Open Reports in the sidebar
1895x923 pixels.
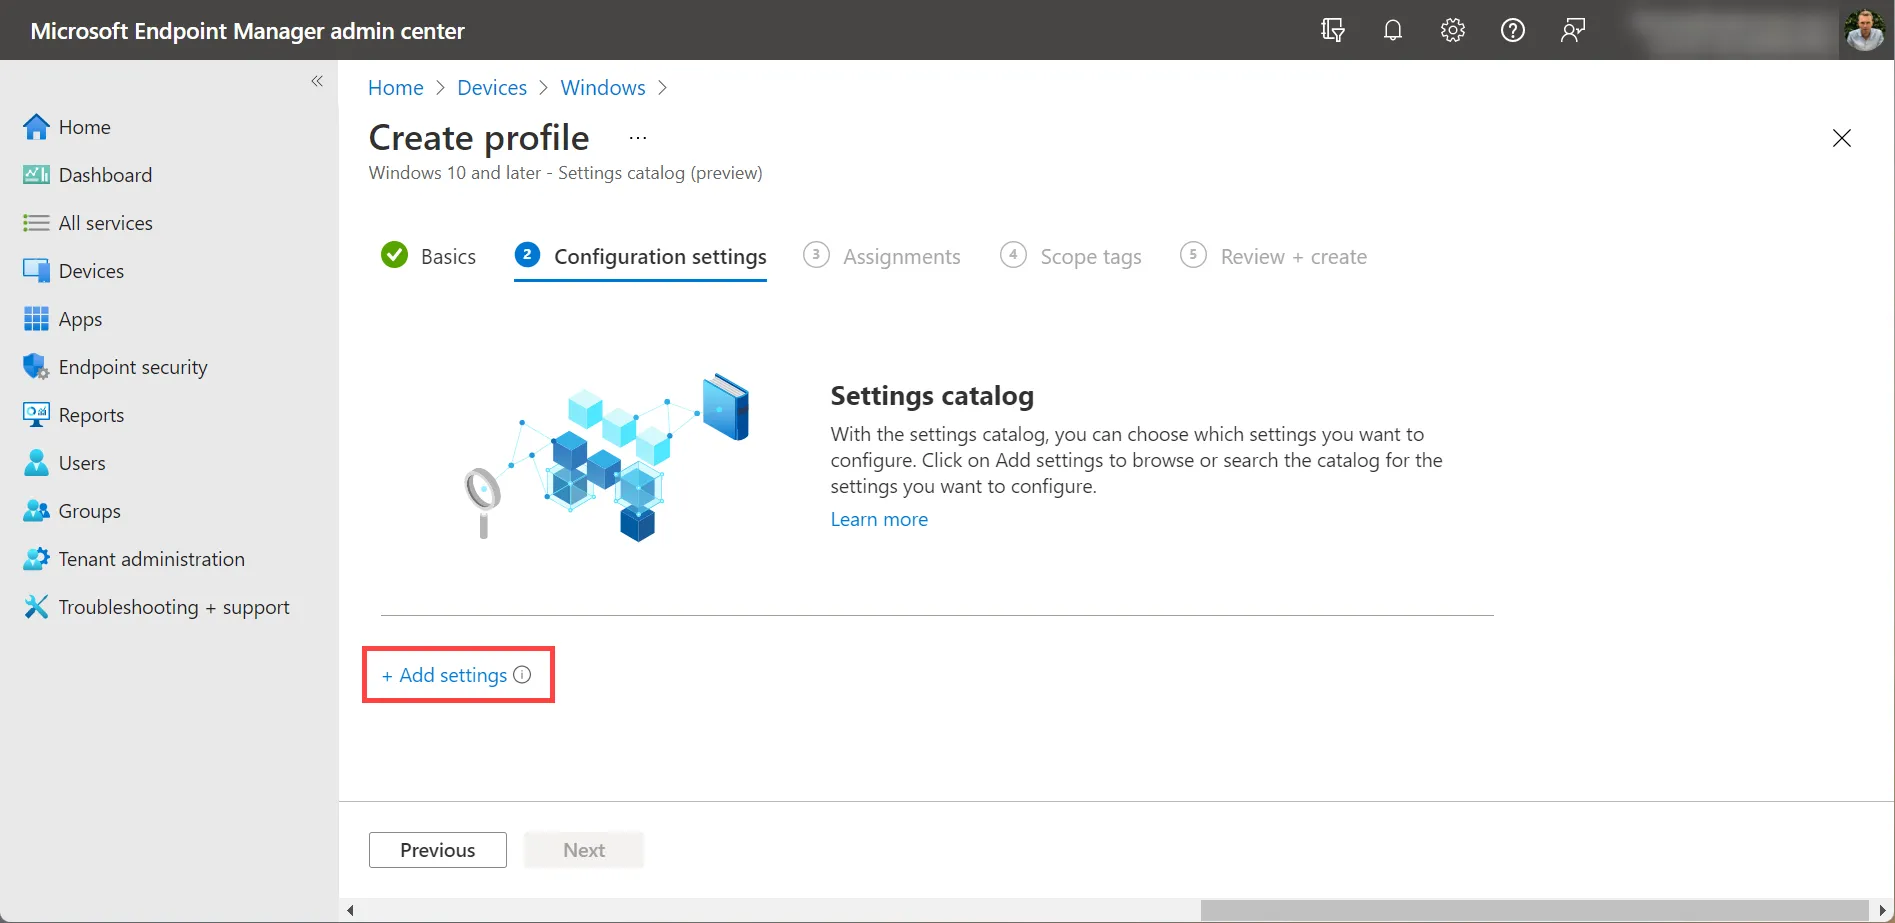(74, 415)
